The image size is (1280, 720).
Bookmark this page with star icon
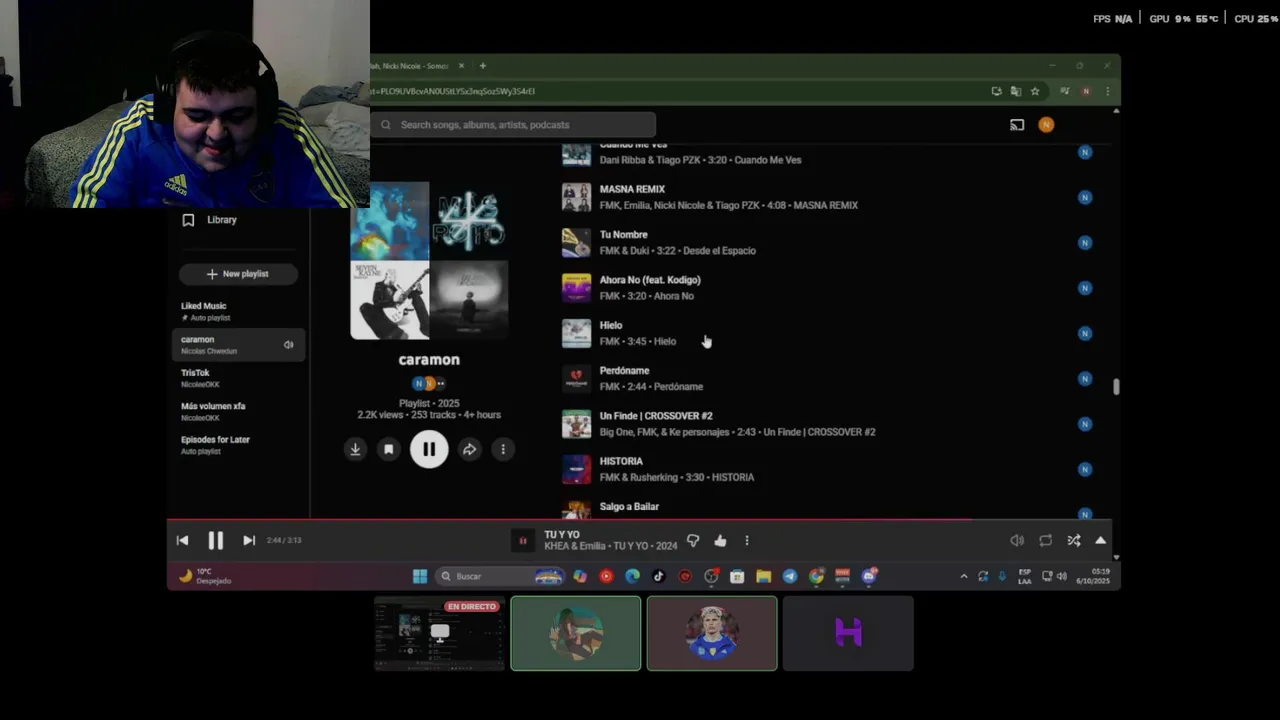pos(1035,91)
